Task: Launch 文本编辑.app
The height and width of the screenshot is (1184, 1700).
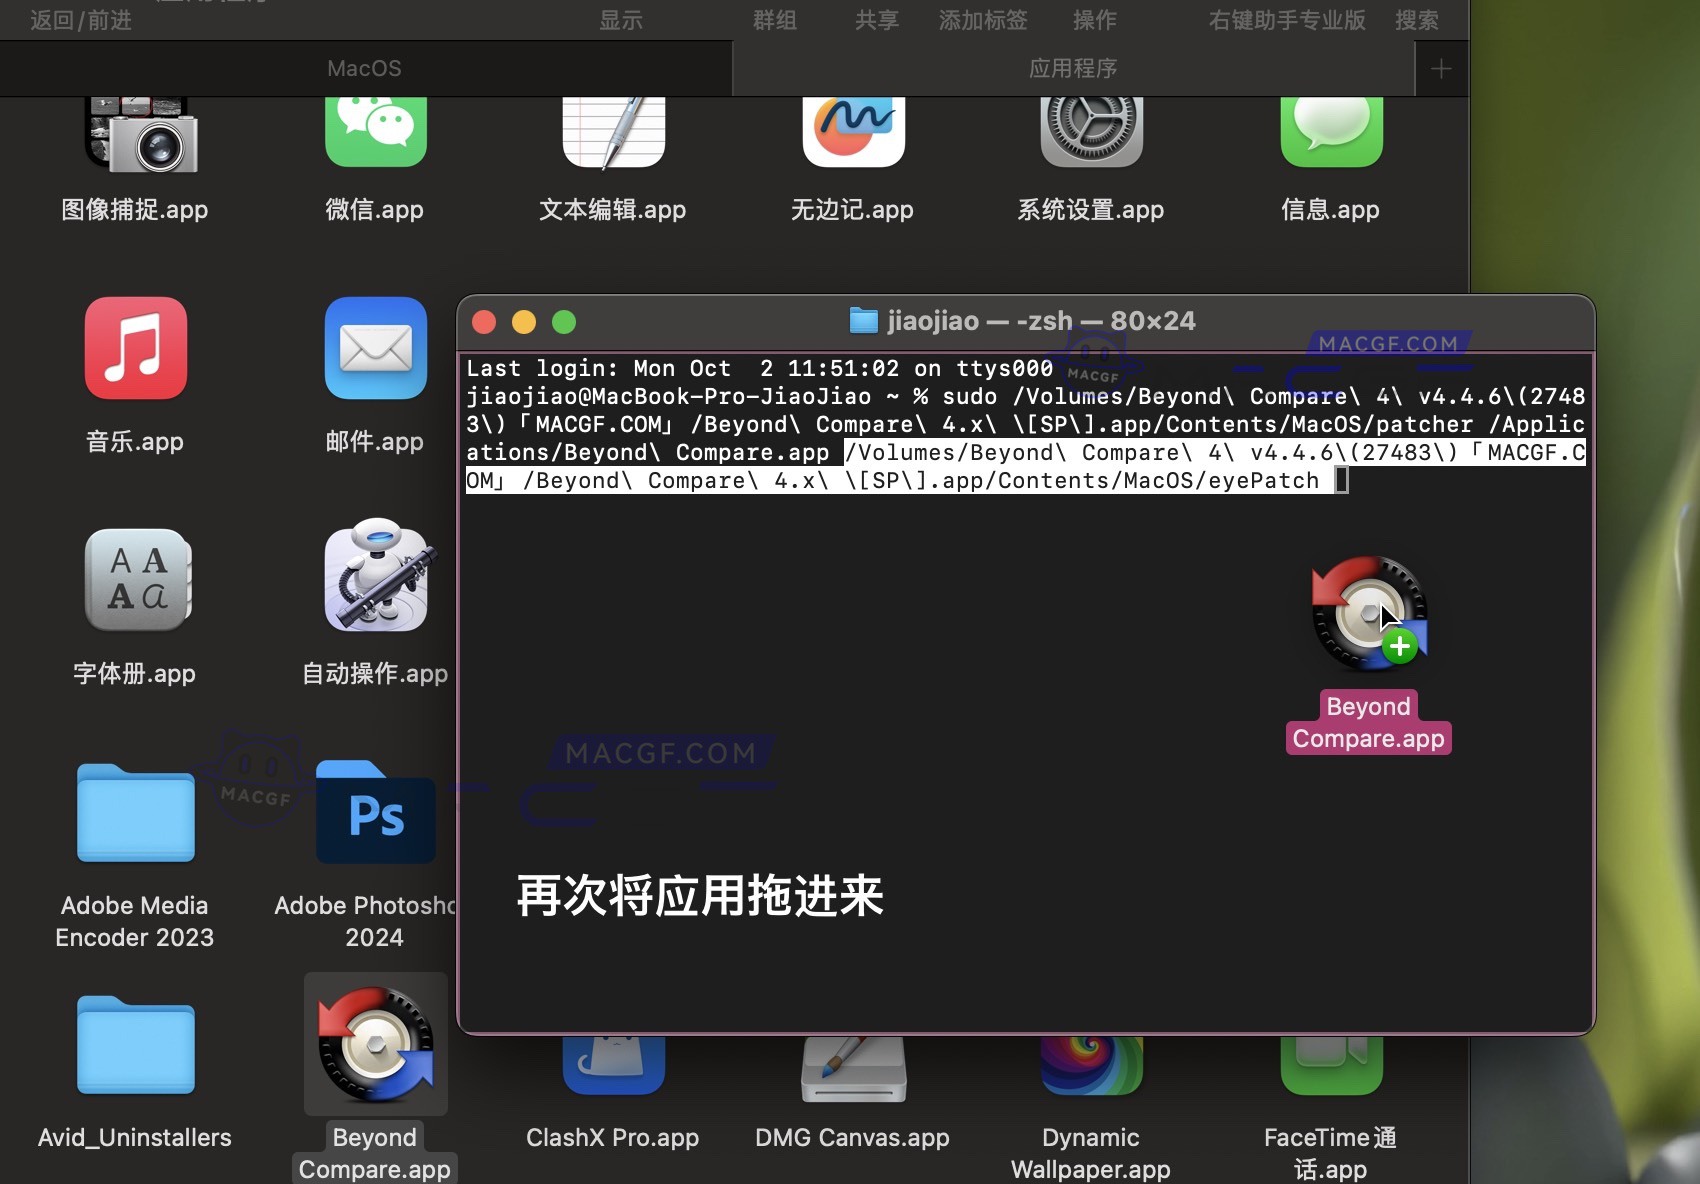Action: click(612, 131)
